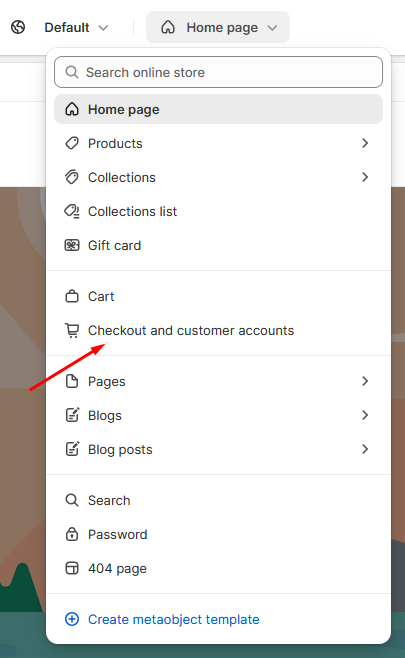The height and width of the screenshot is (658, 405).
Task: Click the Gift card icon
Action: point(72,245)
